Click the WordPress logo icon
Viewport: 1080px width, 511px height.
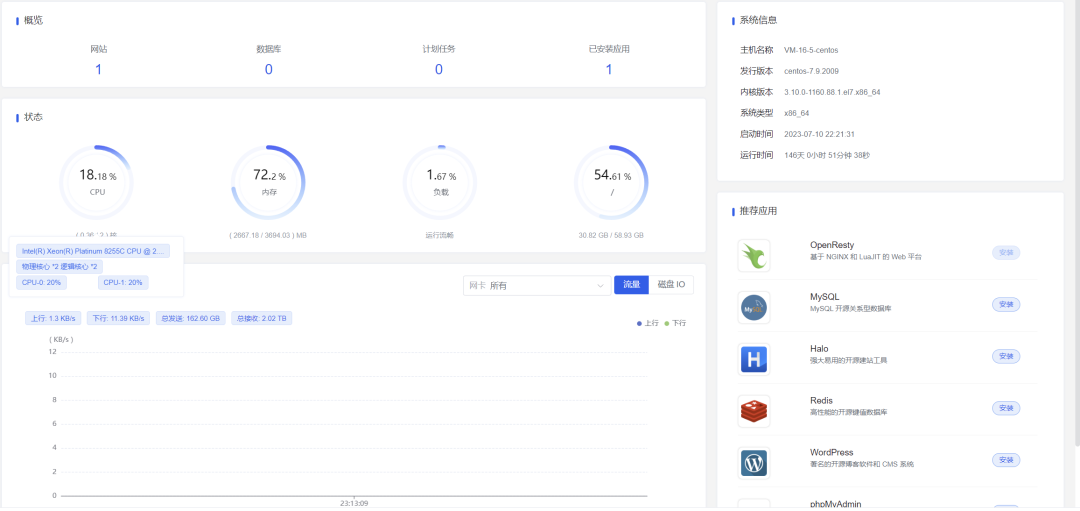click(754, 463)
